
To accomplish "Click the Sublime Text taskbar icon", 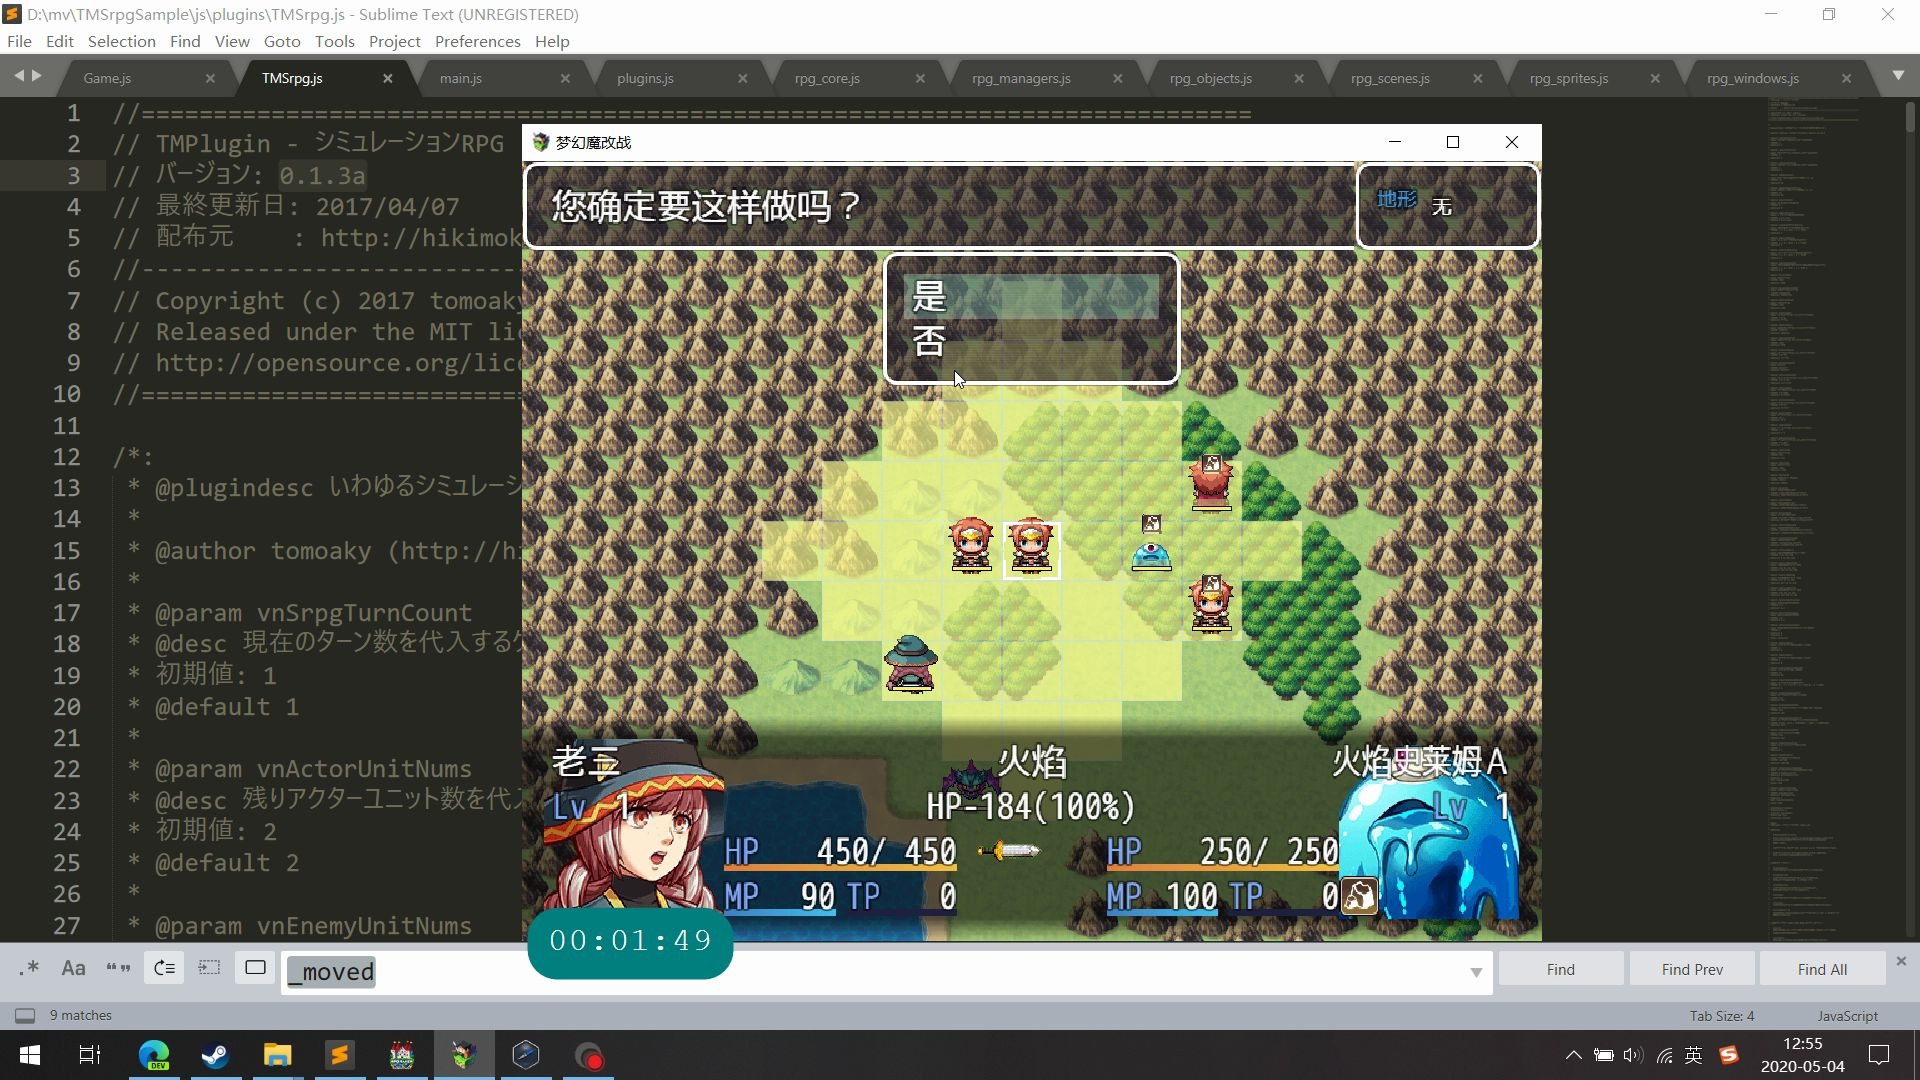I will [x=340, y=1055].
